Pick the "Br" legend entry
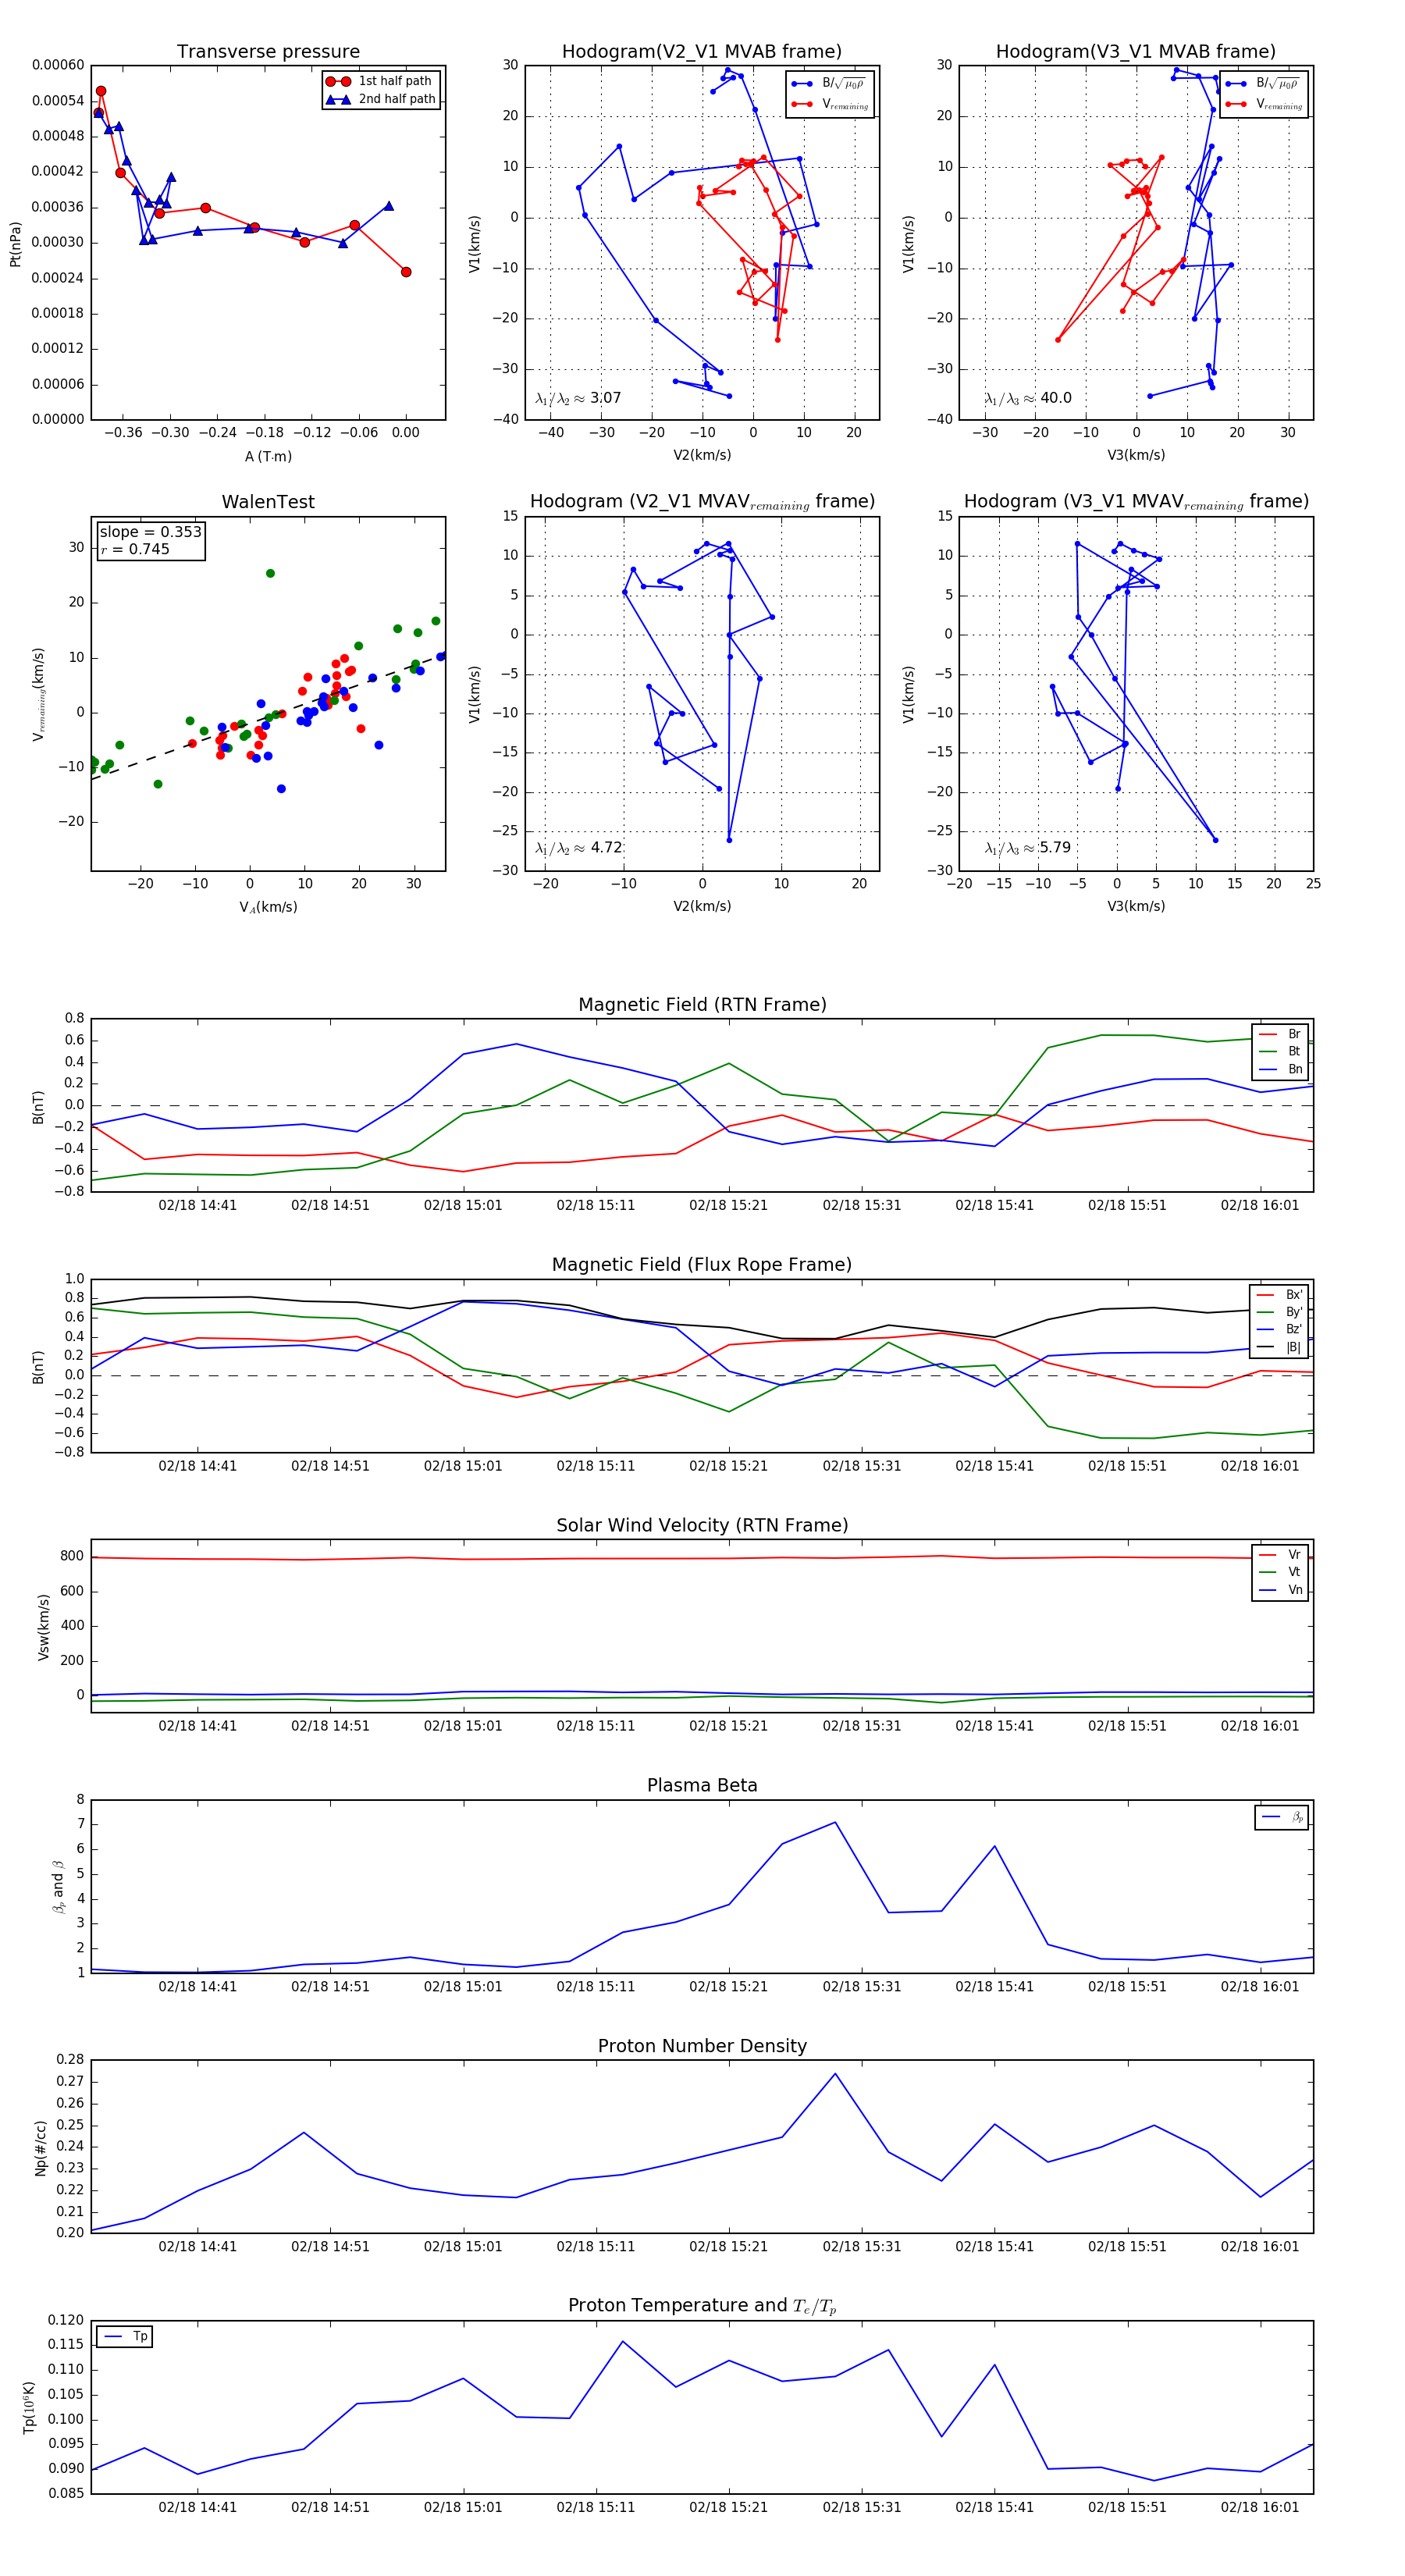The width and height of the screenshot is (1405, 2576). (1280, 1034)
